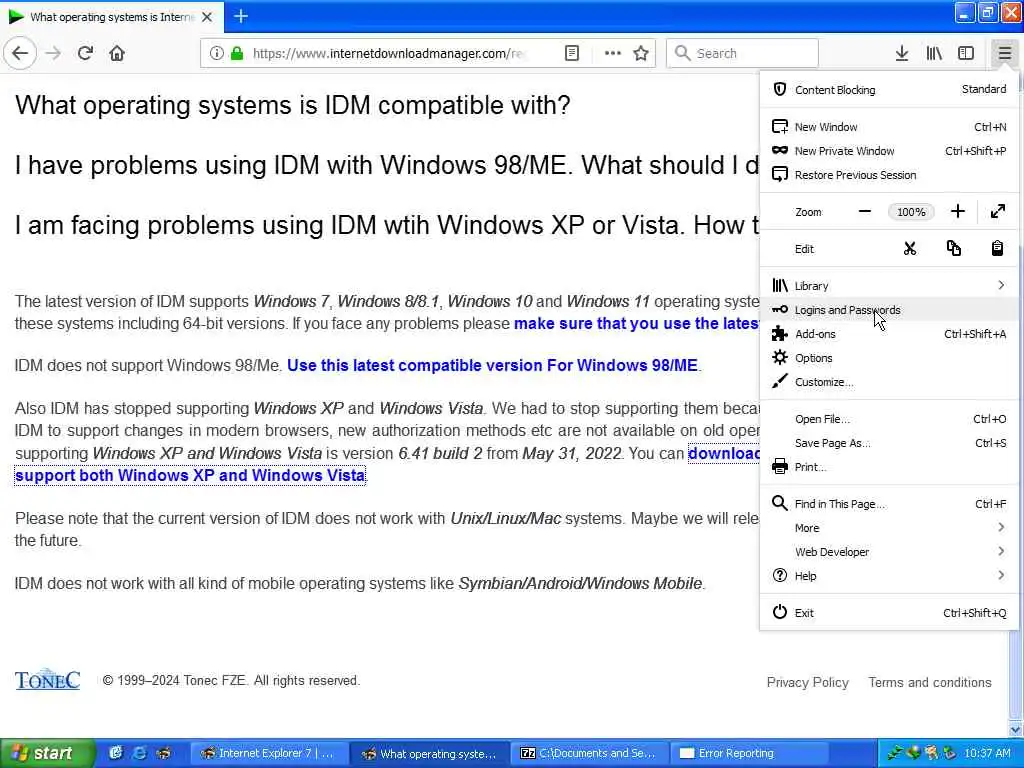Reload the current page

click(x=85, y=53)
